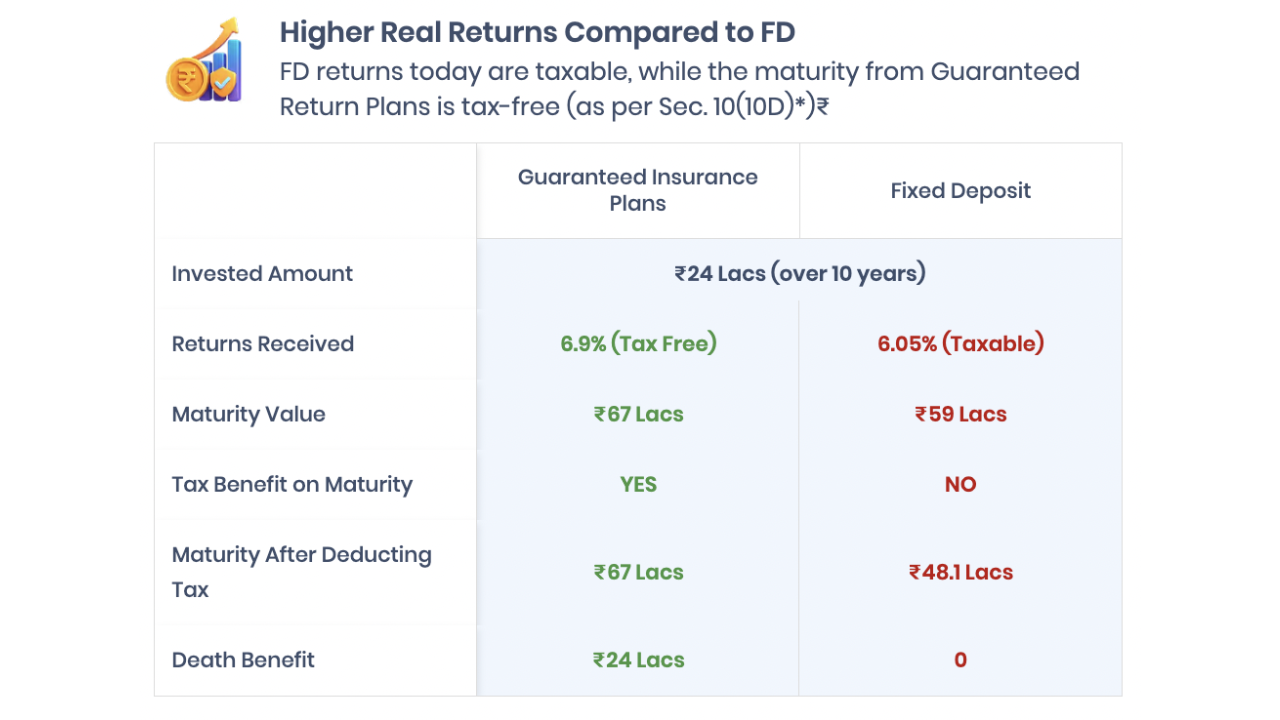Click the green 'YES' tax benefit cell
Viewport: 1280px width, 720px height.
pos(638,485)
